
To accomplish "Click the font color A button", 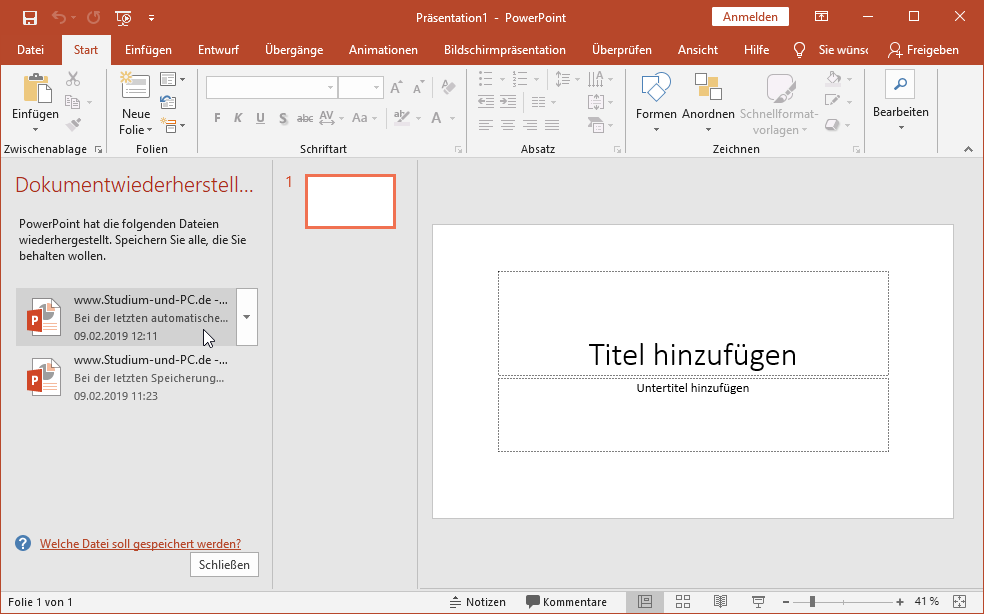I will pos(436,118).
